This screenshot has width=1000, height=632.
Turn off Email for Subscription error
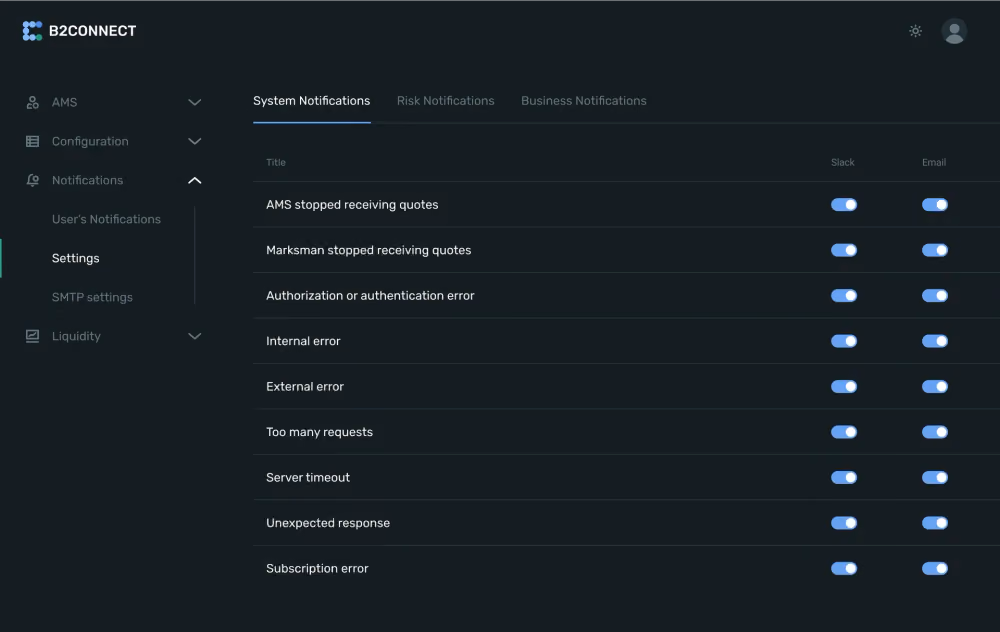[935, 568]
